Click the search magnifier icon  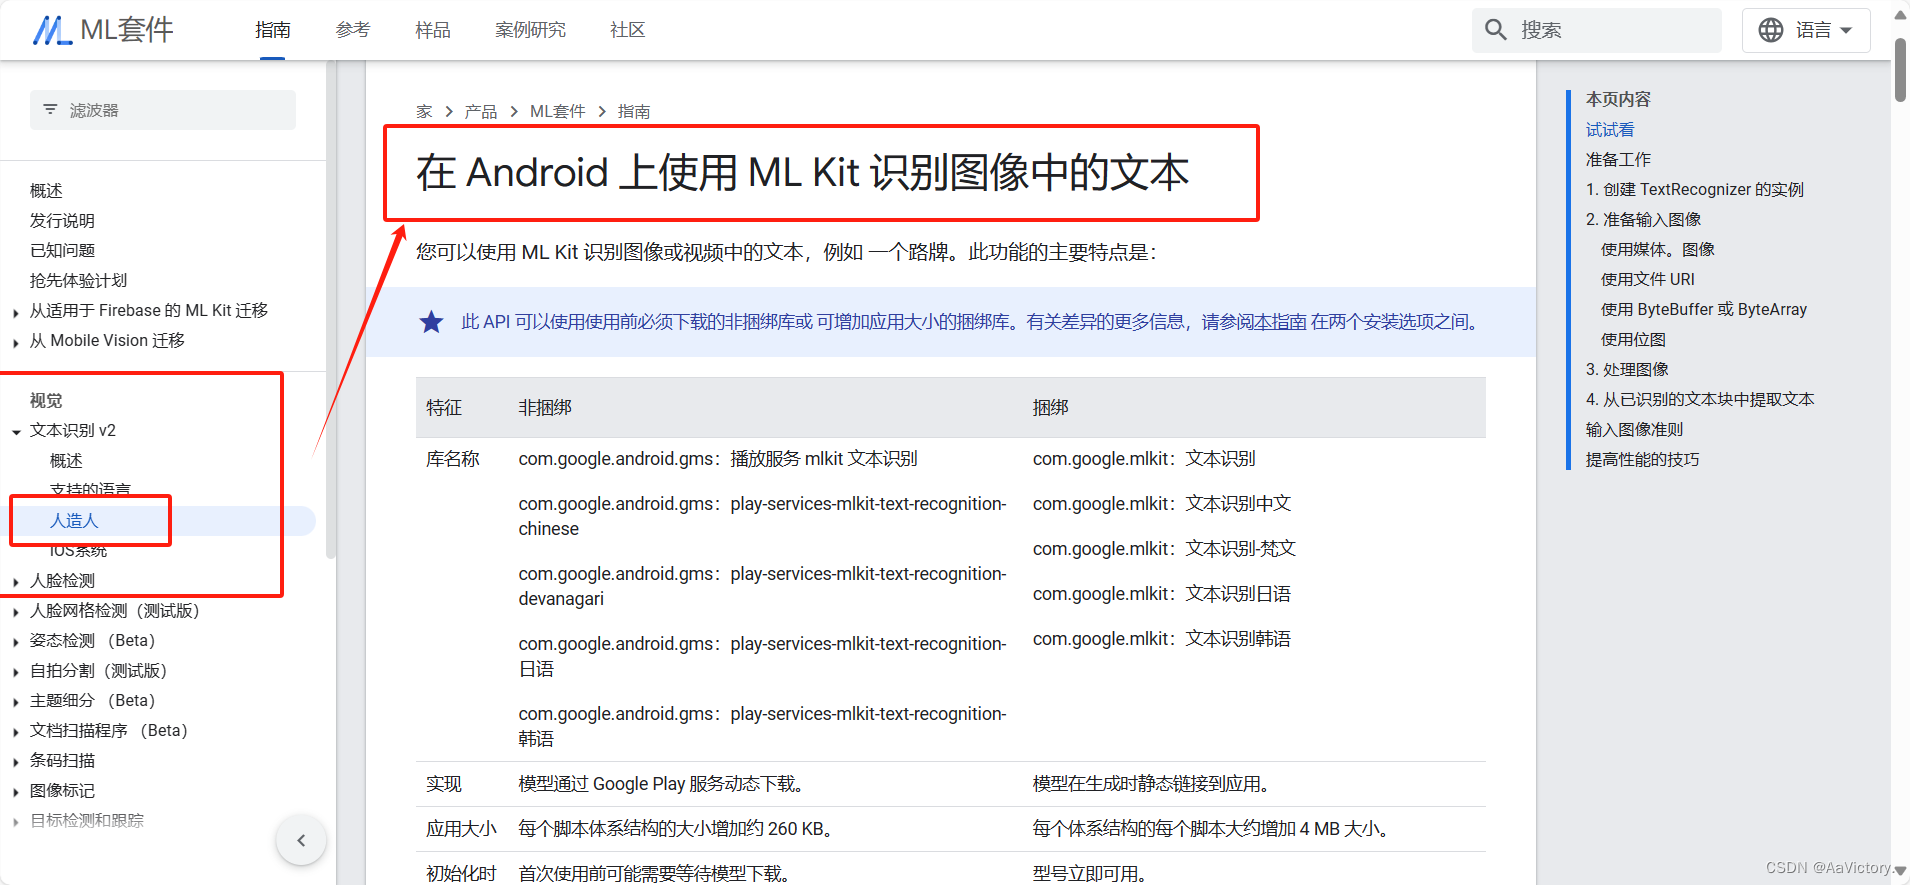1496,30
